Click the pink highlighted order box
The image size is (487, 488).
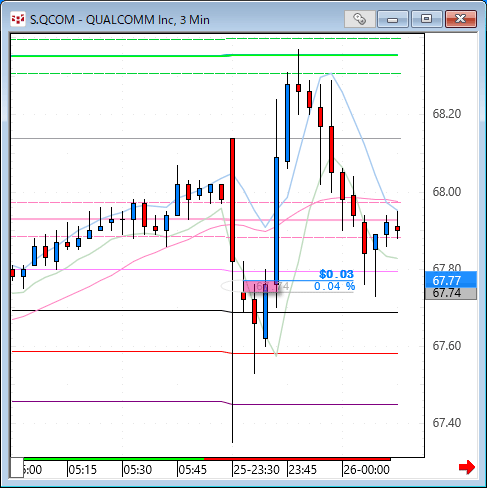pos(261,286)
